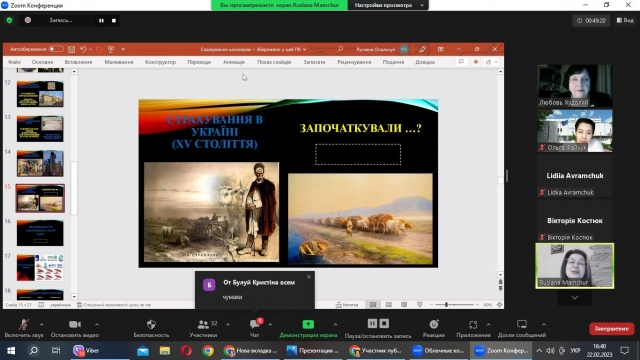Image resolution: width=640 pixels, height=360 pixels.
Task: Switch to Reading view icon in status bar
Action: [x=404, y=305]
